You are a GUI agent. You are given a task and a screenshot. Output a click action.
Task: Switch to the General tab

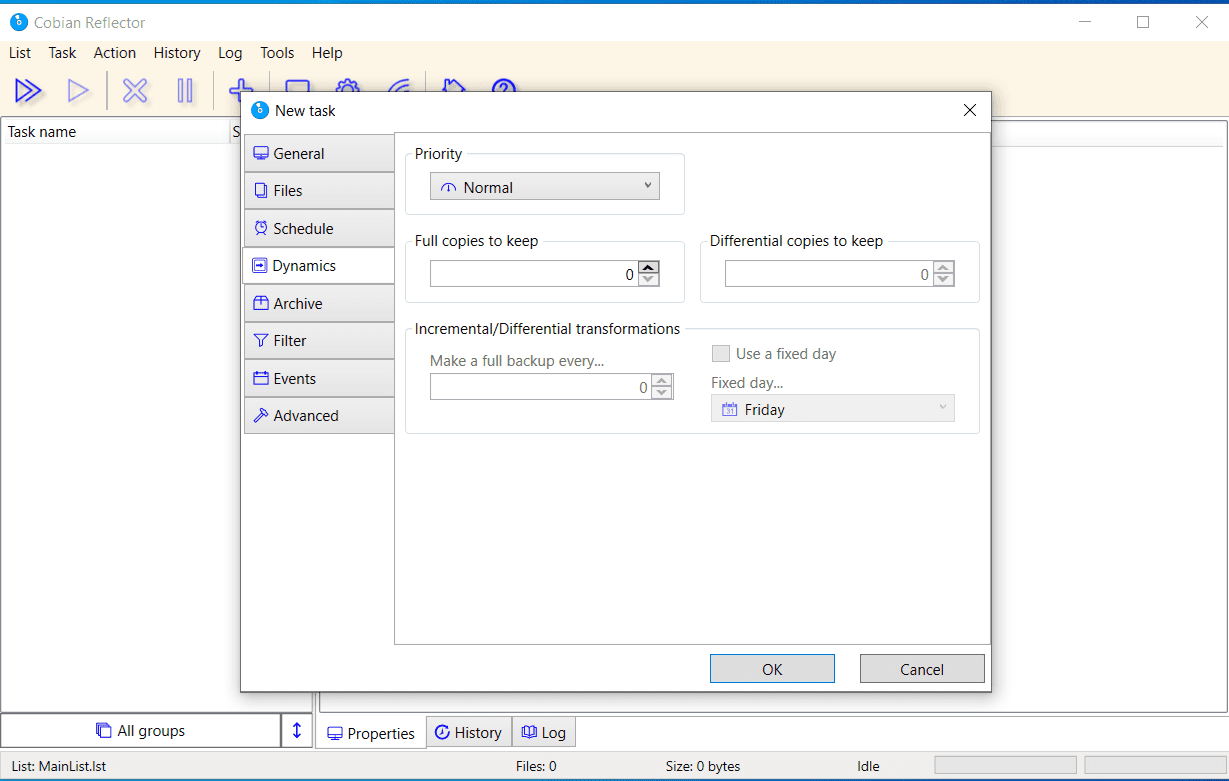point(319,153)
